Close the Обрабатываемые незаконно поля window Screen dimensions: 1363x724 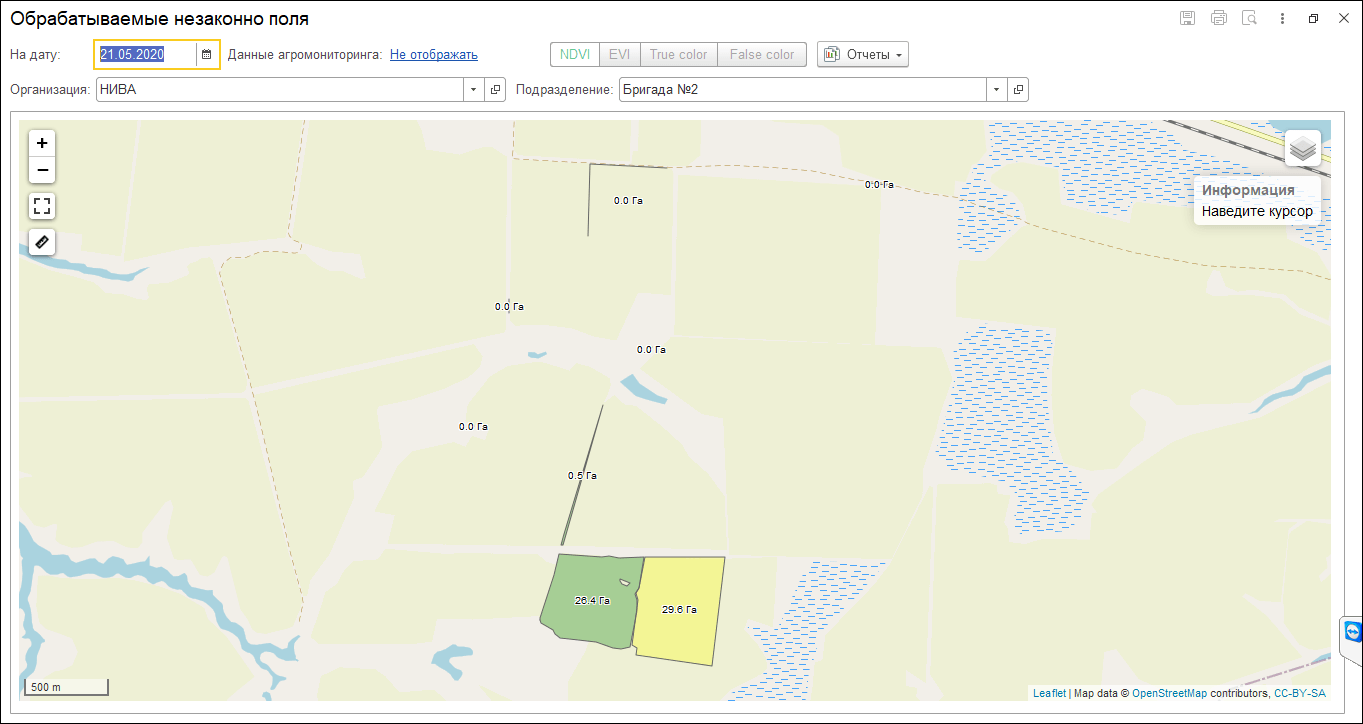pyautogui.click(x=1343, y=18)
